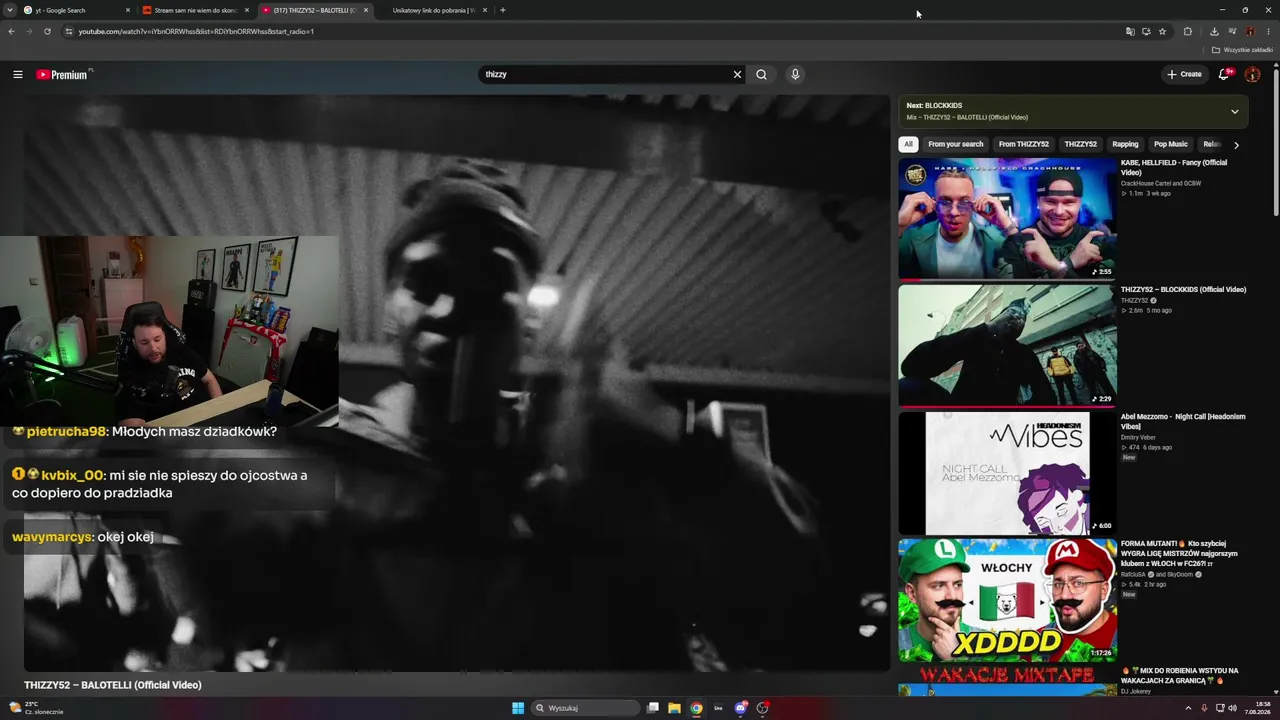Open the browser extensions puzzle icon

[x=1188, y=31]
